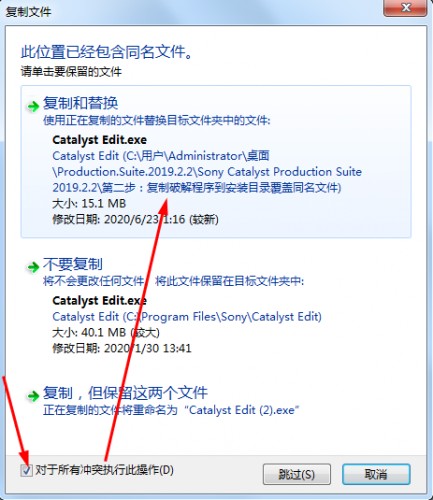
Task: Click the 大小: 40.1 MB (较大) line
Action: click(x=106, y=332)
